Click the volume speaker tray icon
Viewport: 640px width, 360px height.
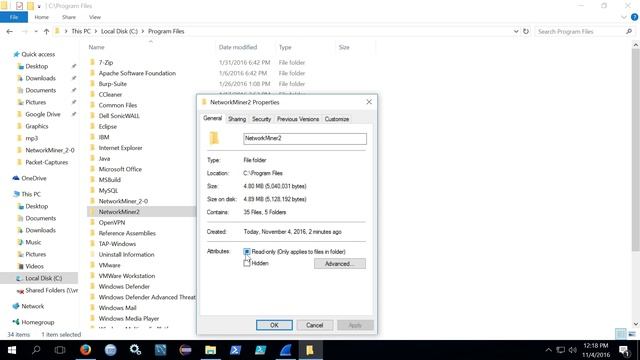pos(573,350)
